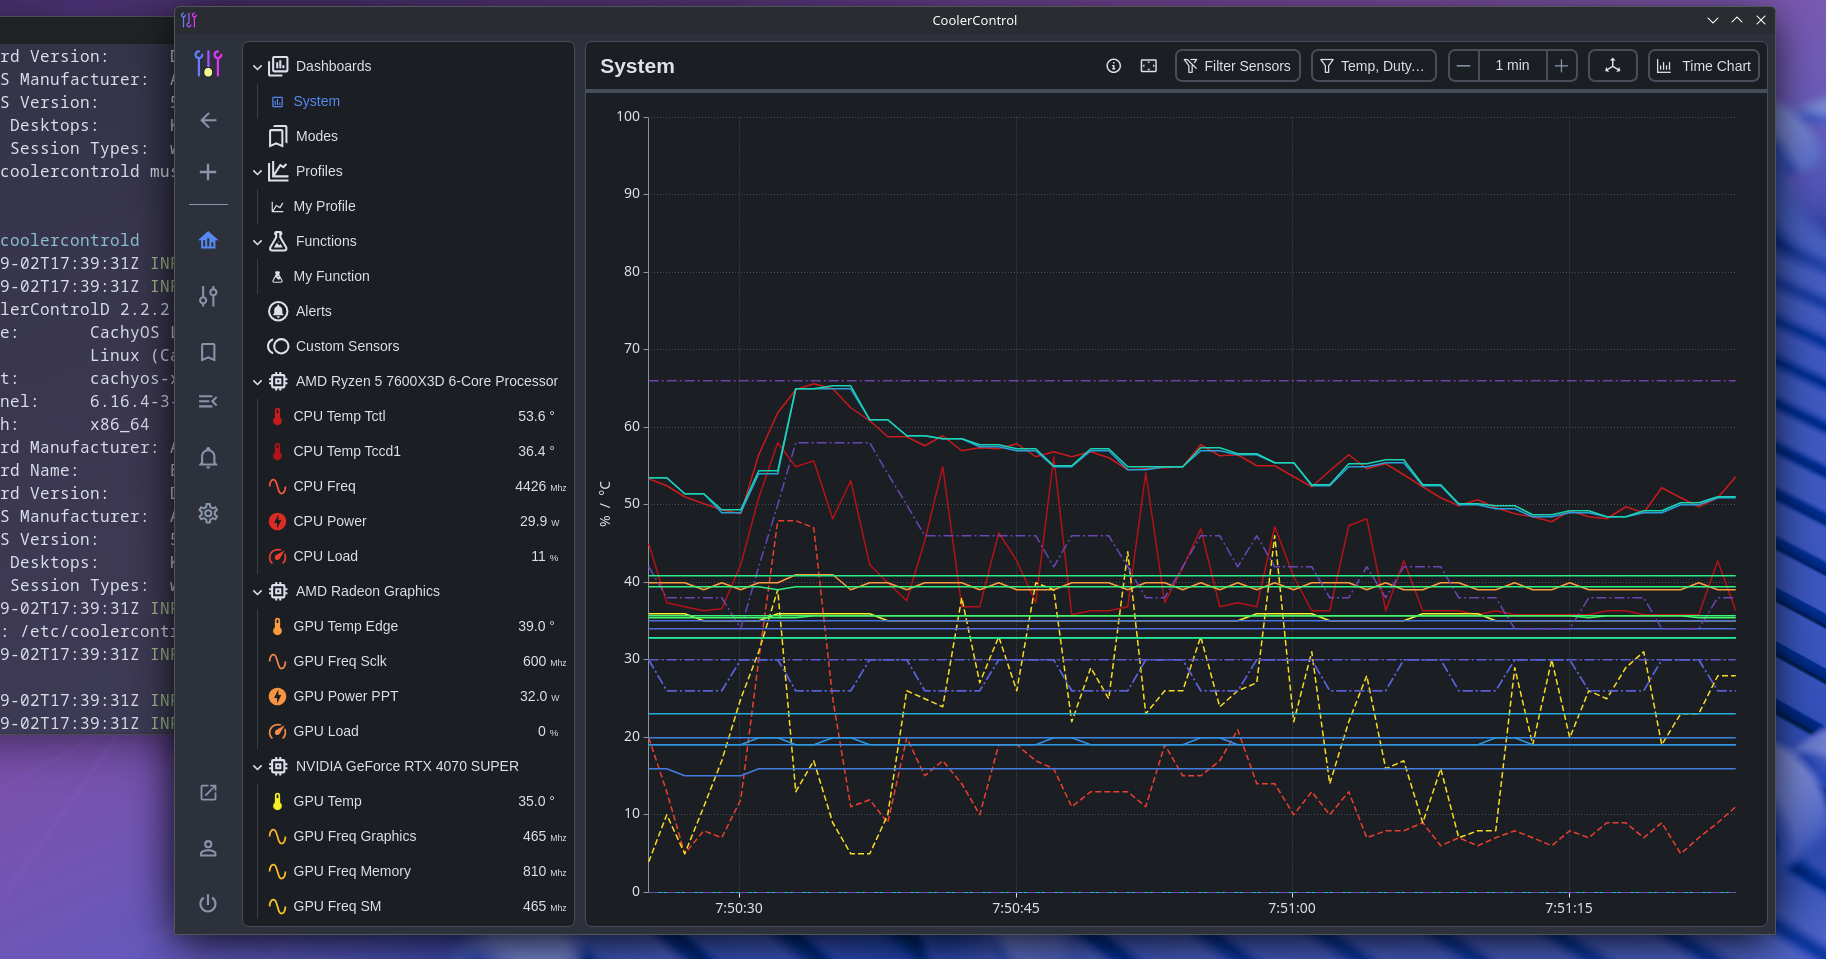Click the 1 min time range field
Screen dimensions: 1826x959
click(1512, 66)
